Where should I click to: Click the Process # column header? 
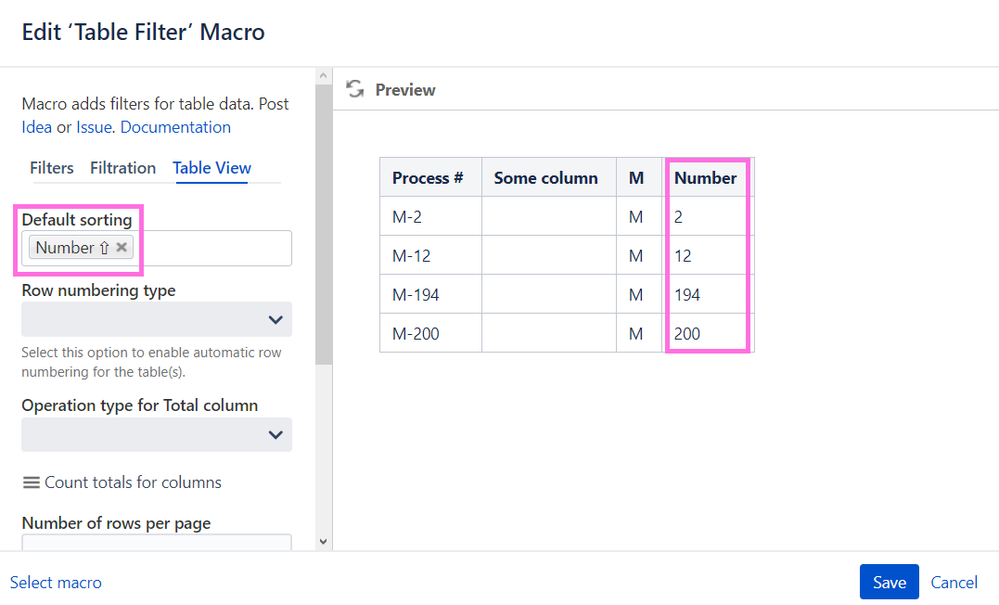(428, 178)
